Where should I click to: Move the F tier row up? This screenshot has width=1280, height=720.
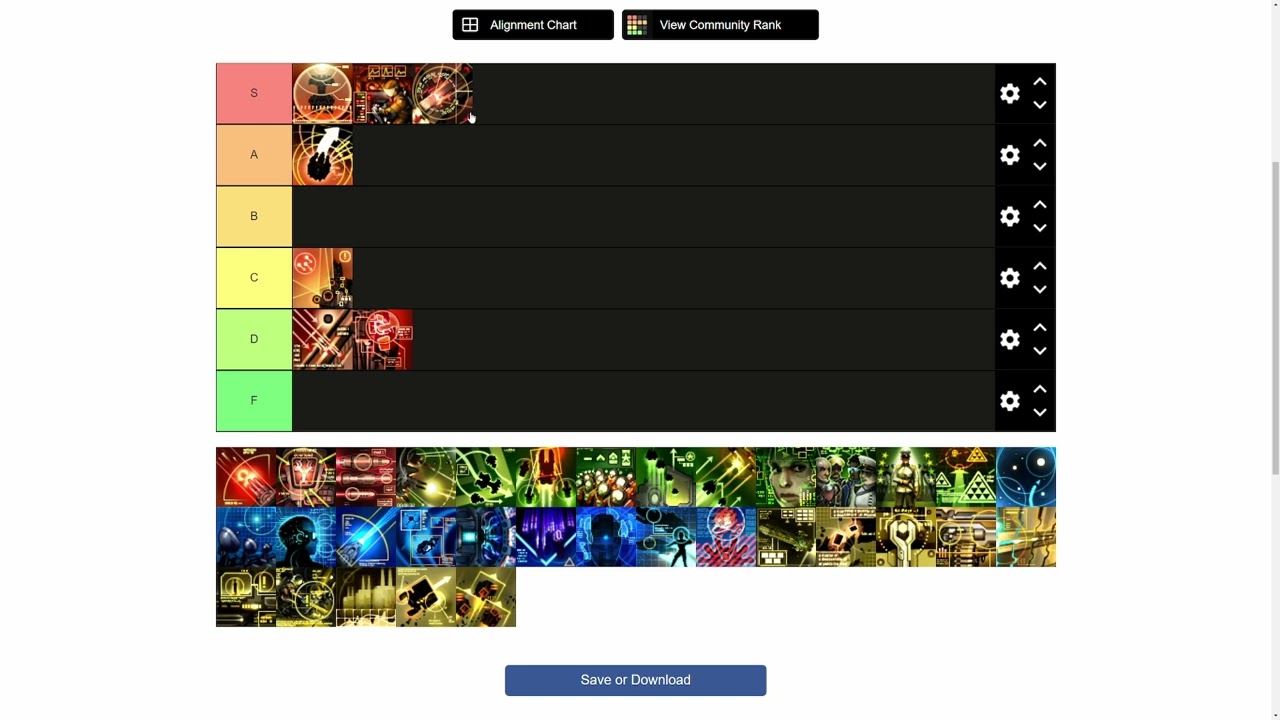1040,389
